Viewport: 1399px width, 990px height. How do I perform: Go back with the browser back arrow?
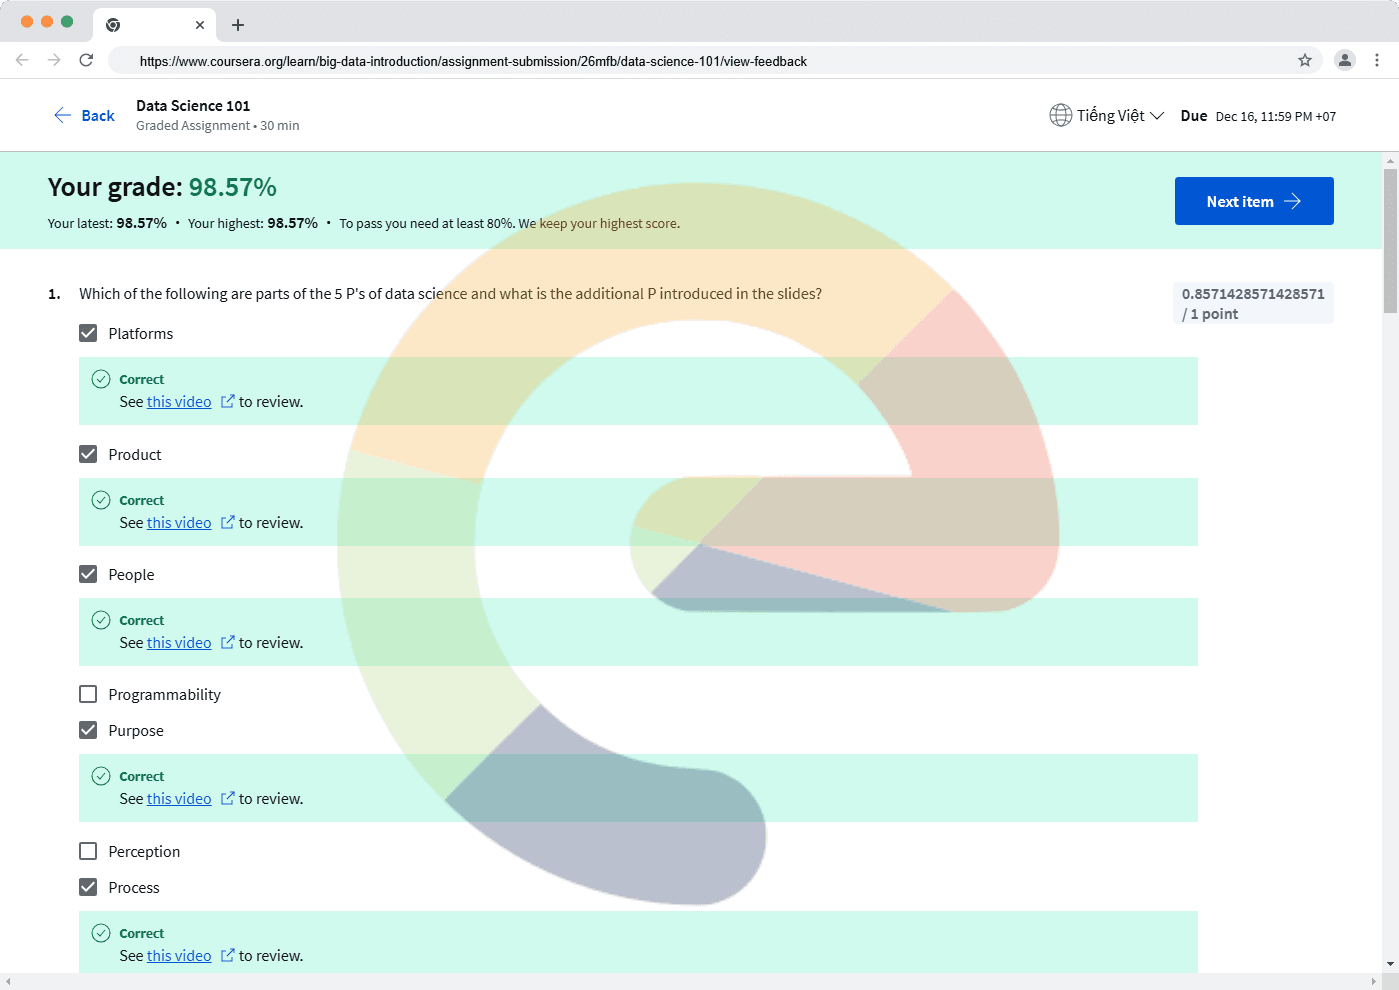22,60
